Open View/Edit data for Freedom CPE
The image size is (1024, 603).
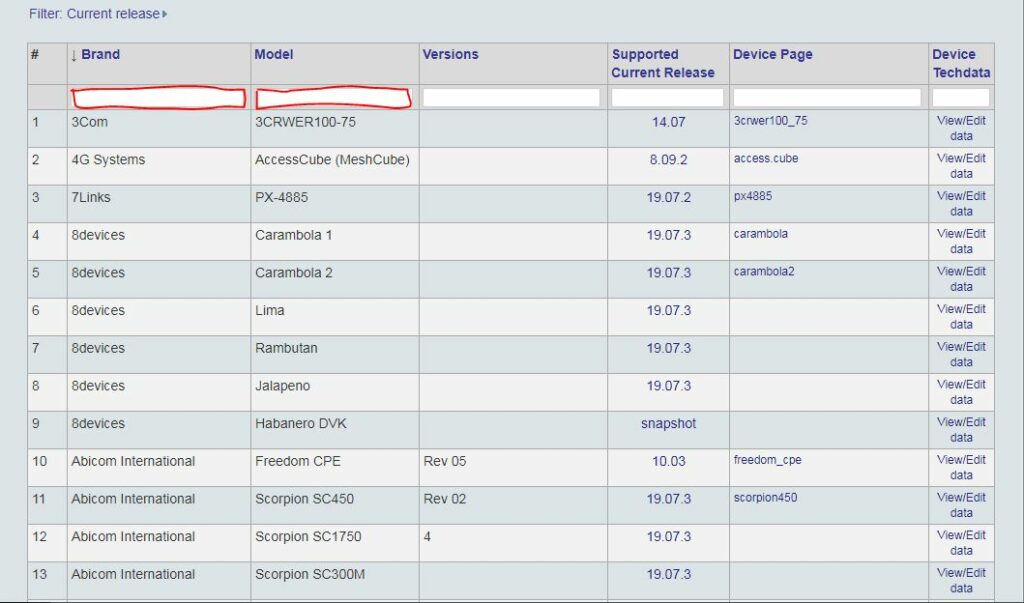pyautogui.click(x=961, y=468)
